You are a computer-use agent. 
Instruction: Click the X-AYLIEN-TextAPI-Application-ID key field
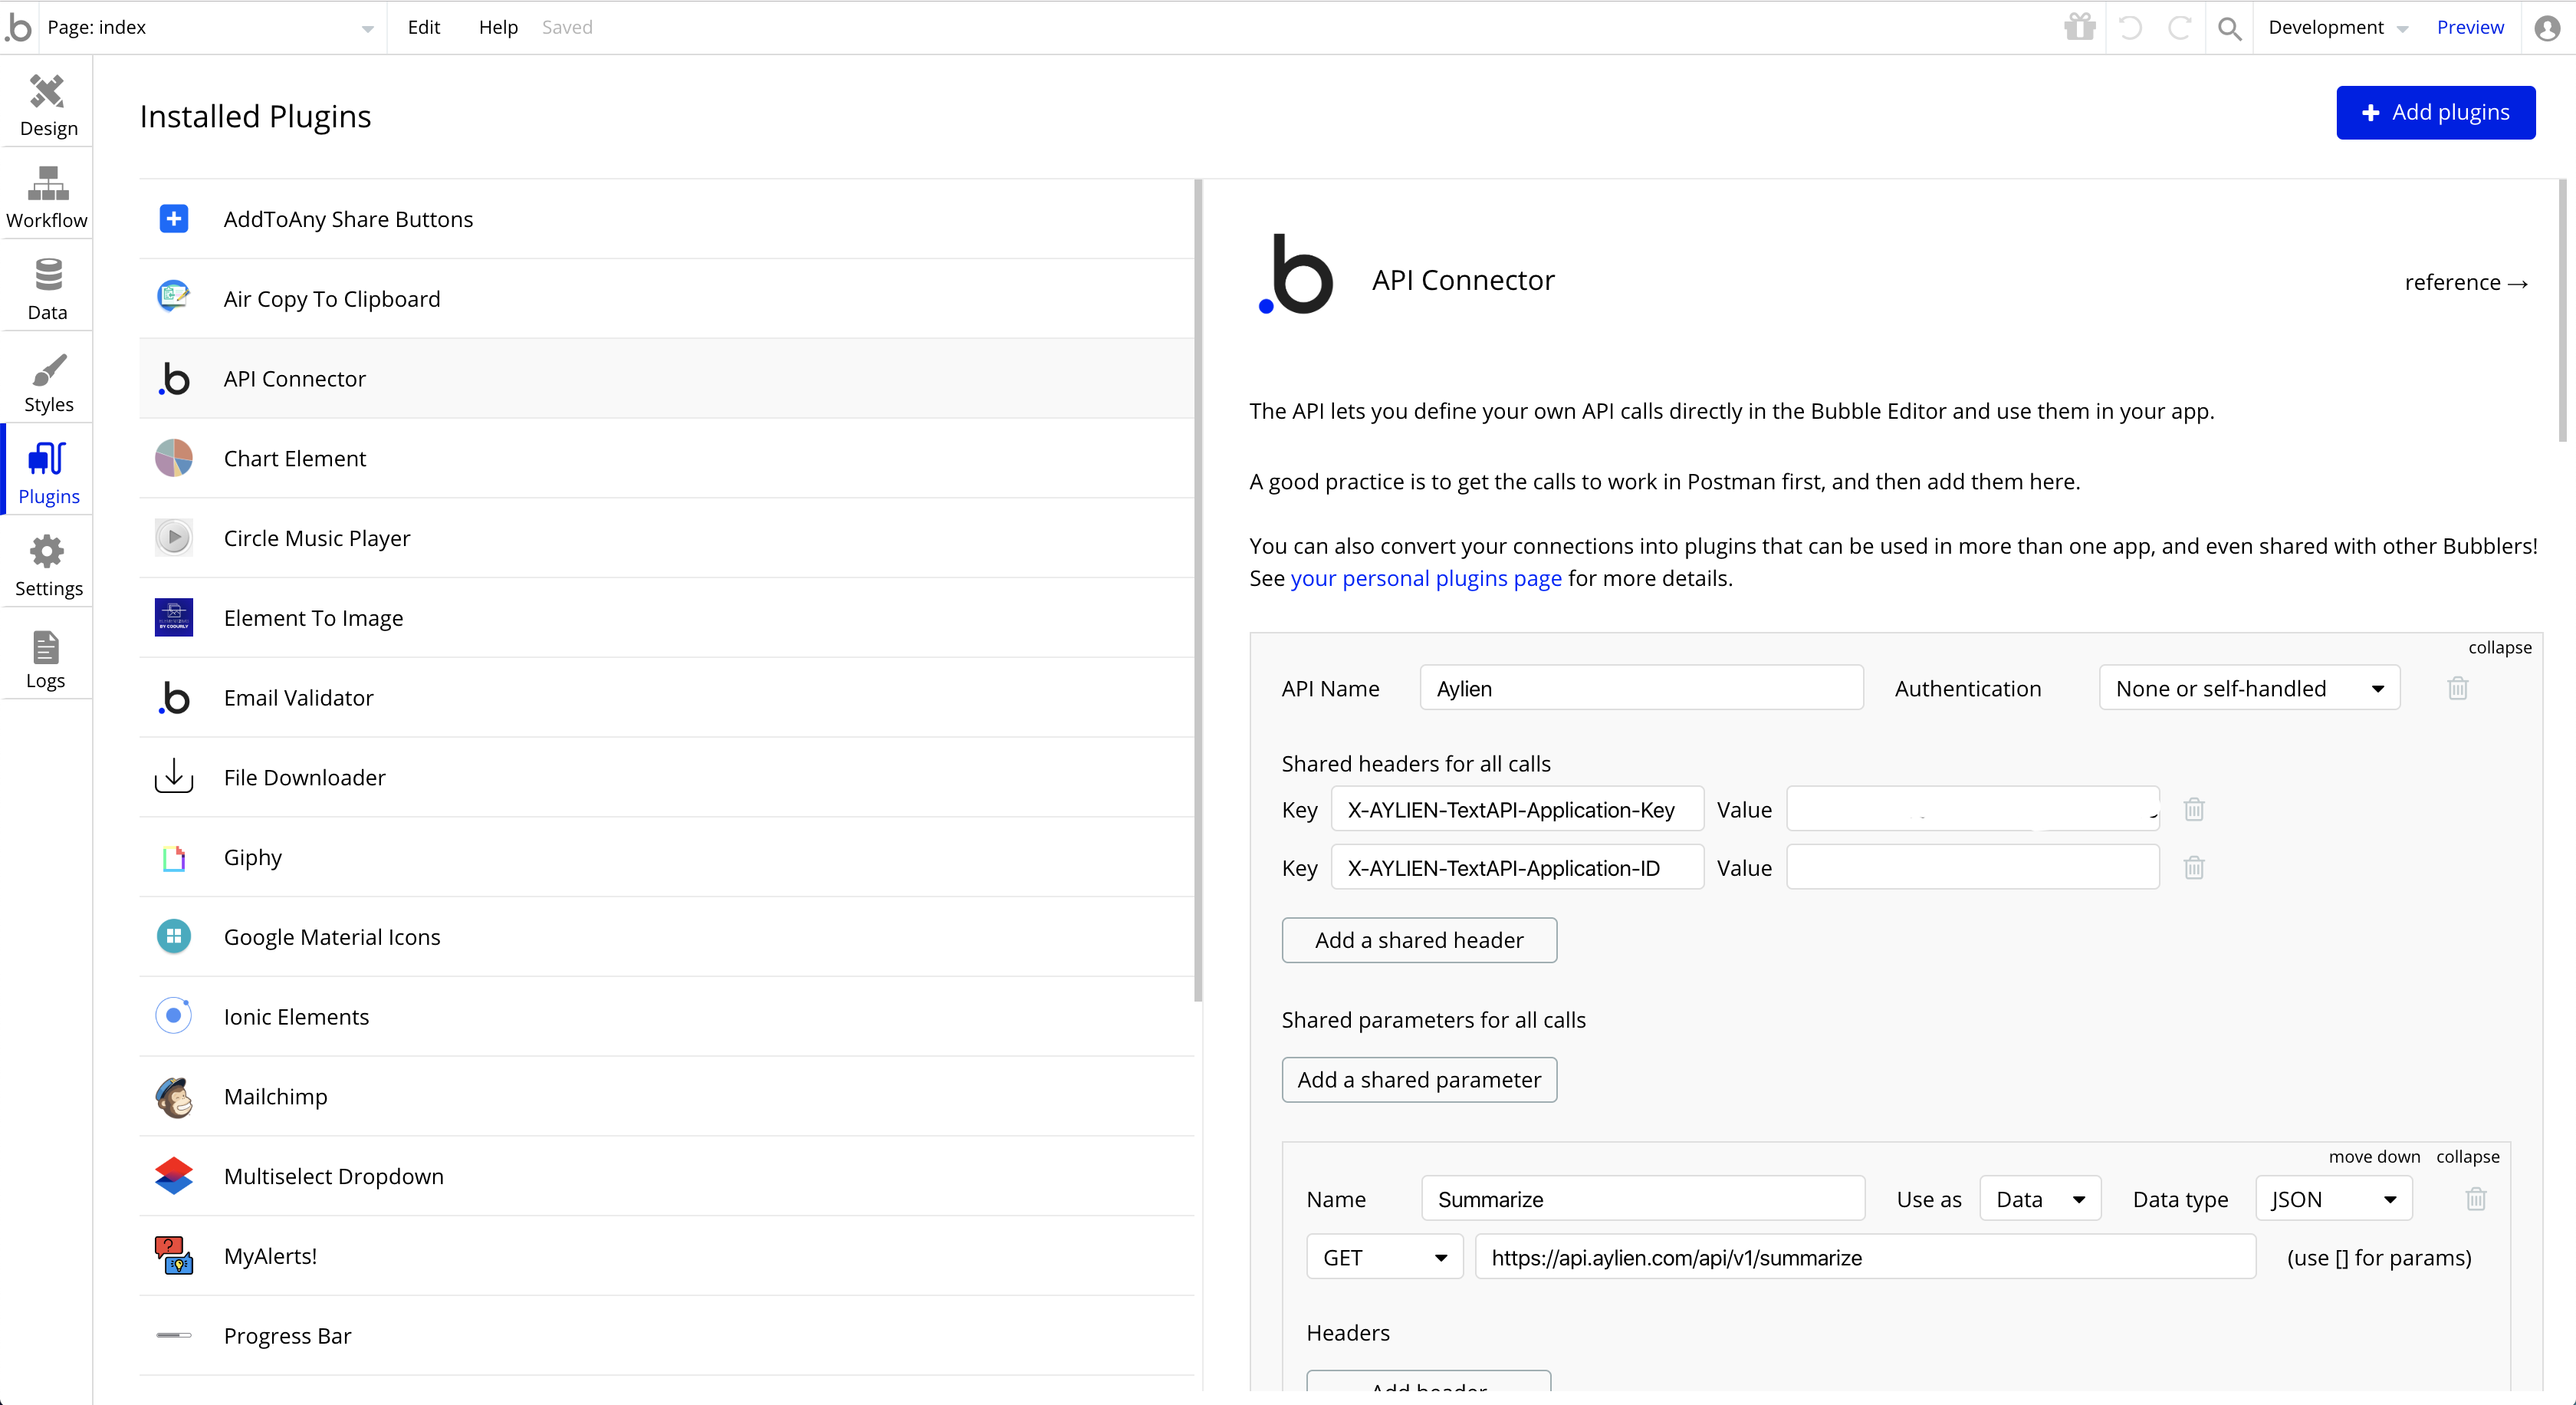pyautogui.click(x=1517, y=867)
